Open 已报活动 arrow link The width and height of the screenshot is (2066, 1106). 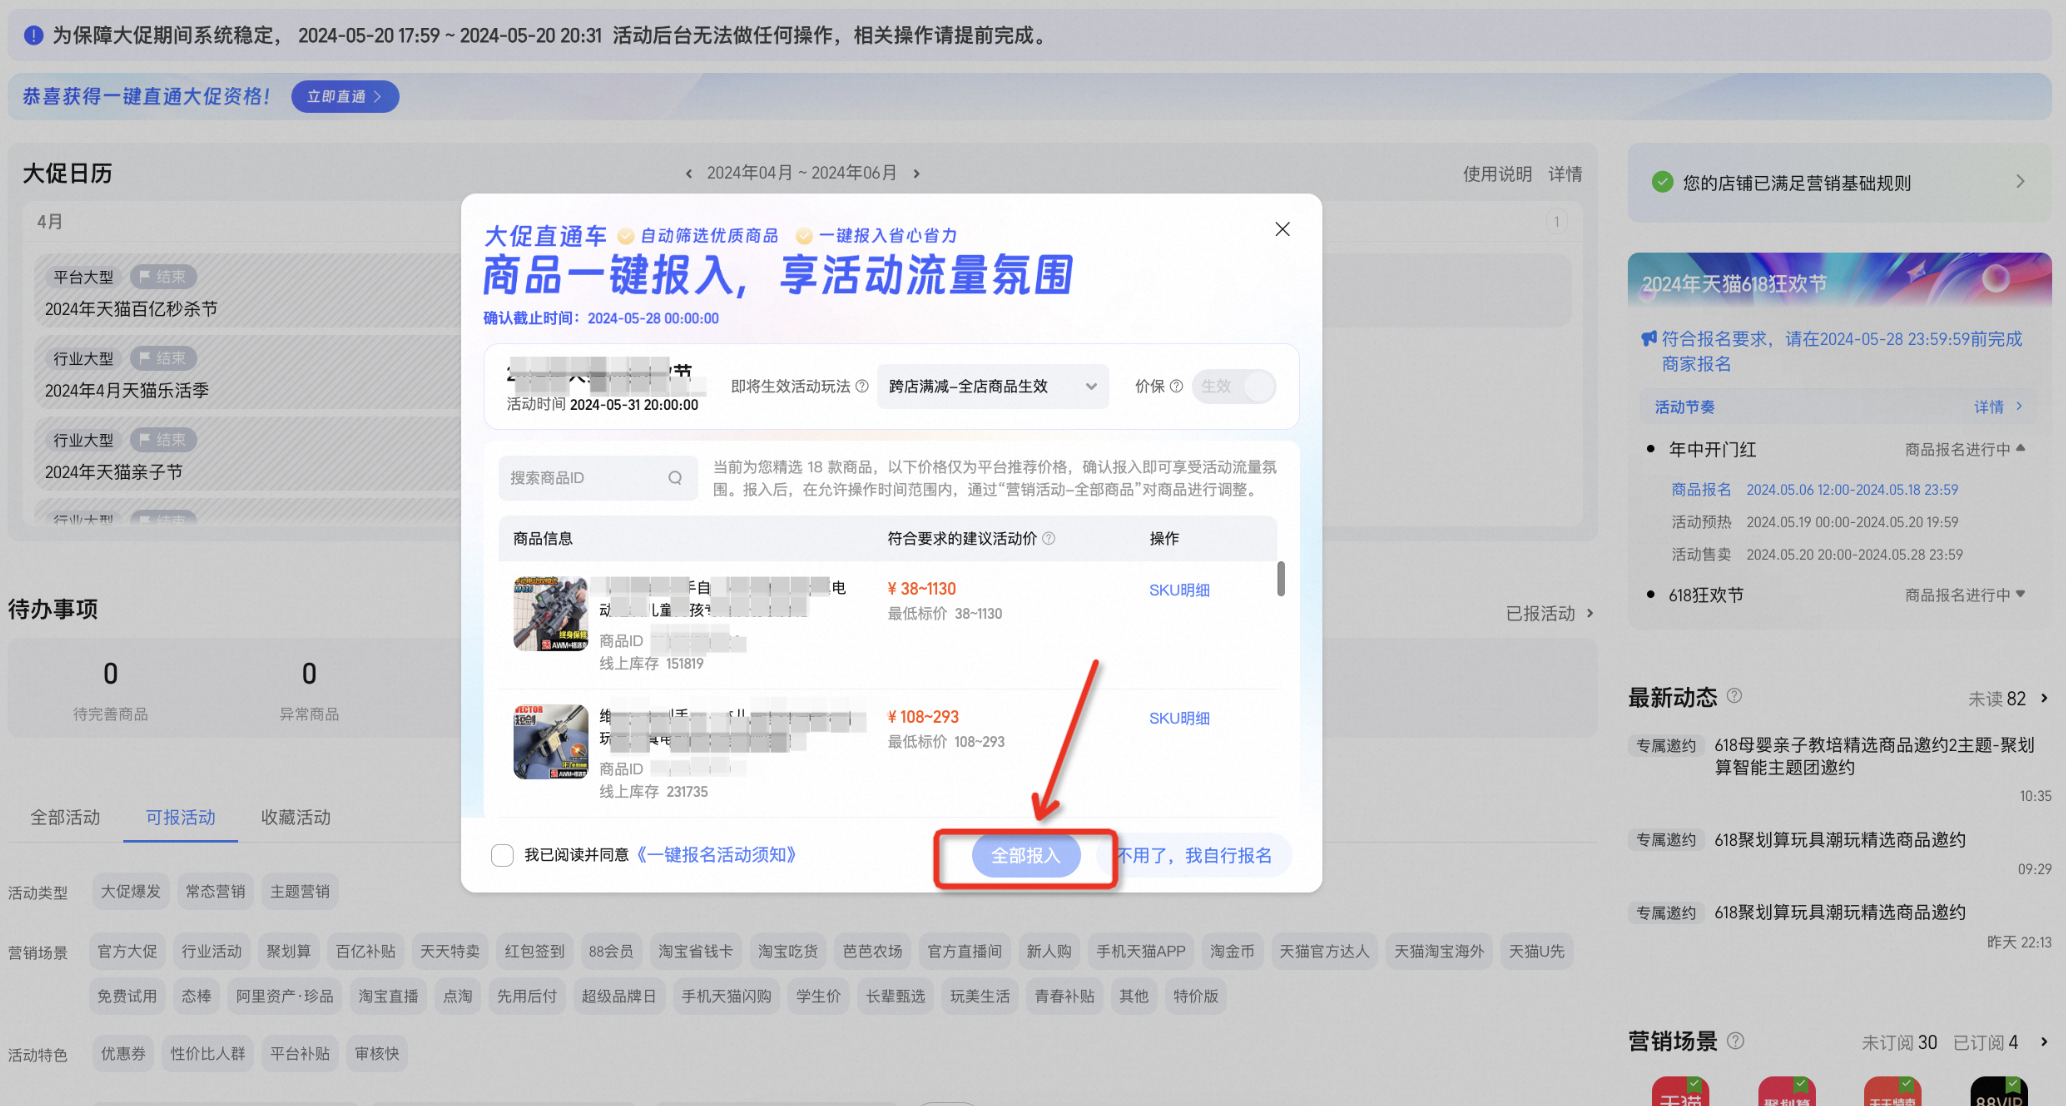pyautogui.click(x=1550, y=613)
